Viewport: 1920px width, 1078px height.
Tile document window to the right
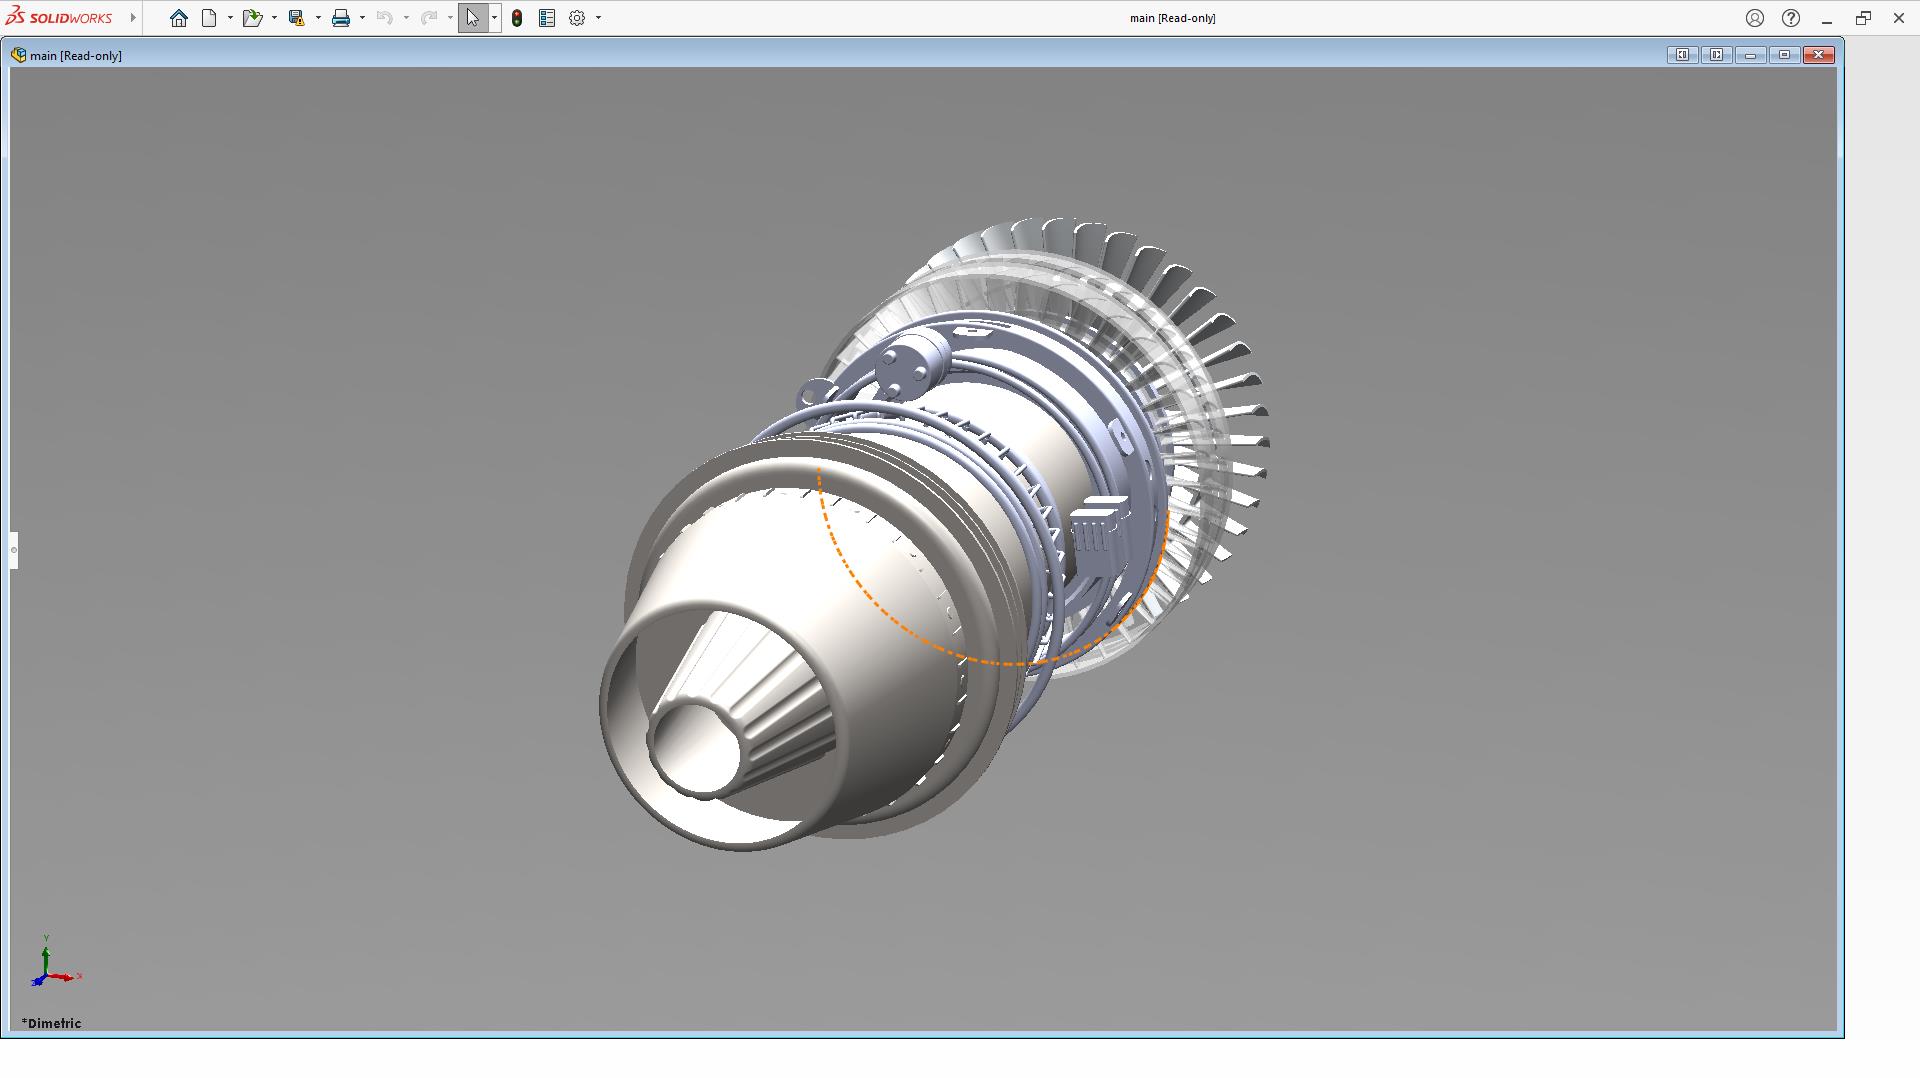tap(1716, 55)
